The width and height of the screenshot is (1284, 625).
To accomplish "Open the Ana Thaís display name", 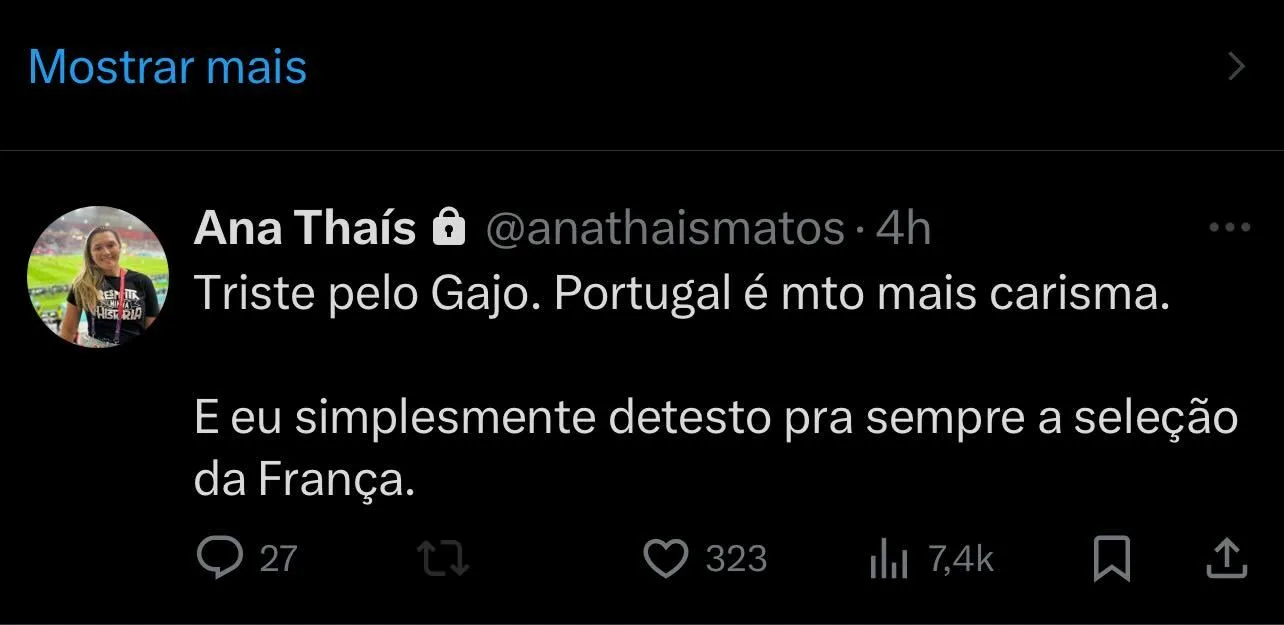I will coord(304,229).
